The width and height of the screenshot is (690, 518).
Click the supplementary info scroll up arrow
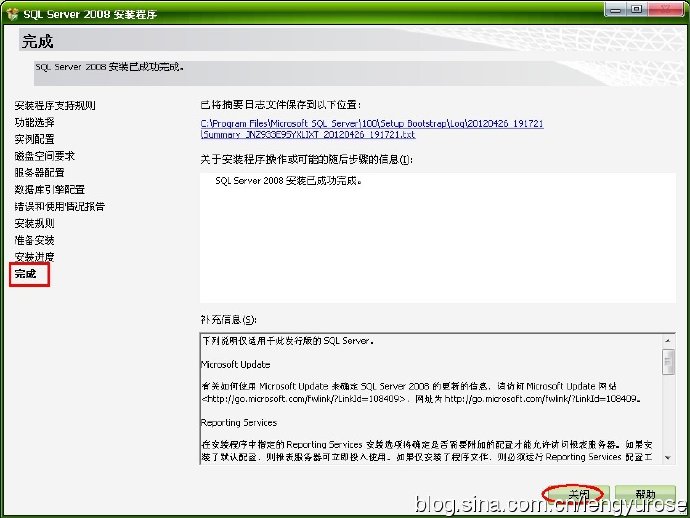point(668,341)
